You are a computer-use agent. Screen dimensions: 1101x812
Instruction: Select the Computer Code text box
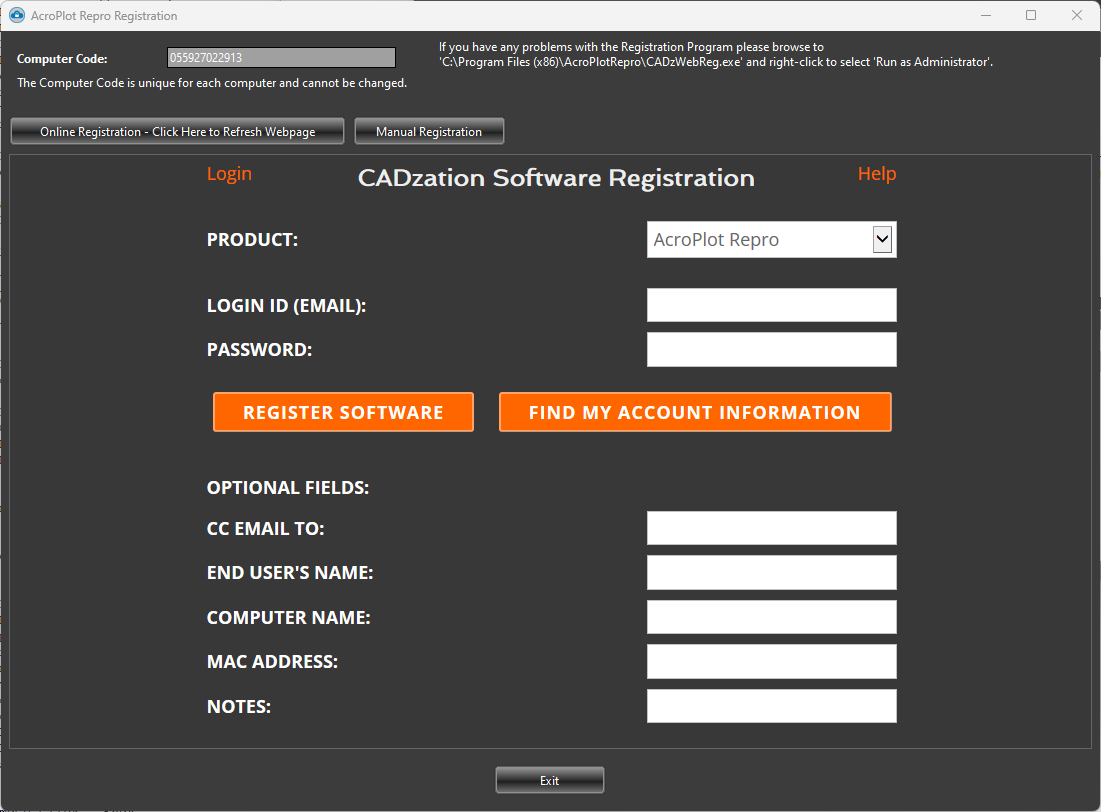[280, 58]
